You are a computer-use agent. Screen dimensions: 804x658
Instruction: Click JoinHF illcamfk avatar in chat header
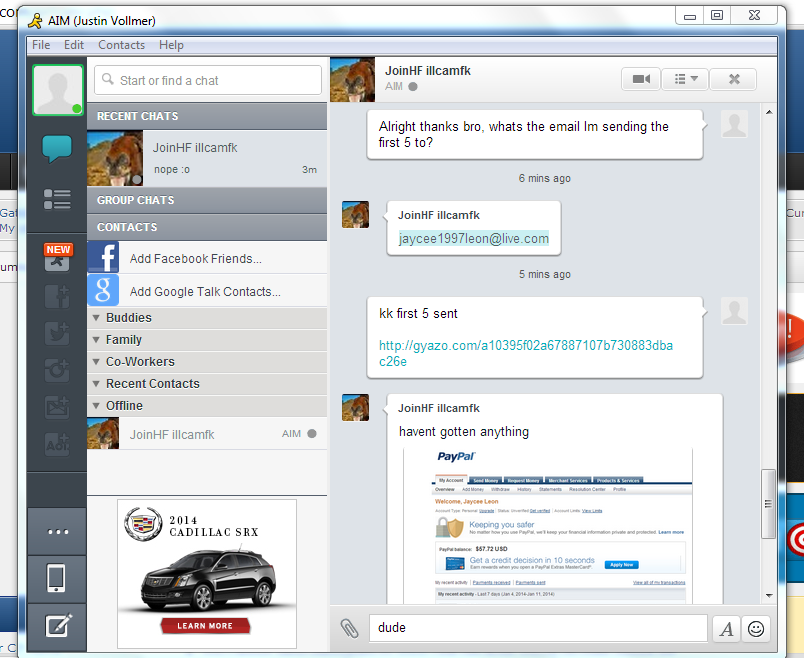pyautogui.click(x=353, y=79)
